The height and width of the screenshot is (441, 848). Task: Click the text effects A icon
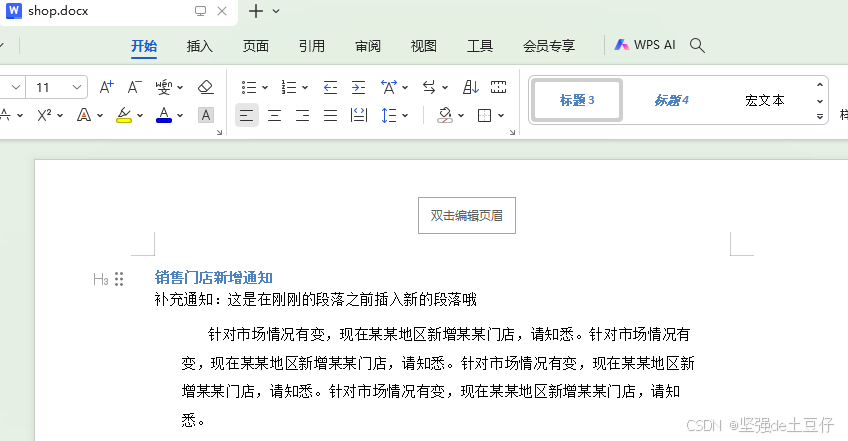point(84,115)
